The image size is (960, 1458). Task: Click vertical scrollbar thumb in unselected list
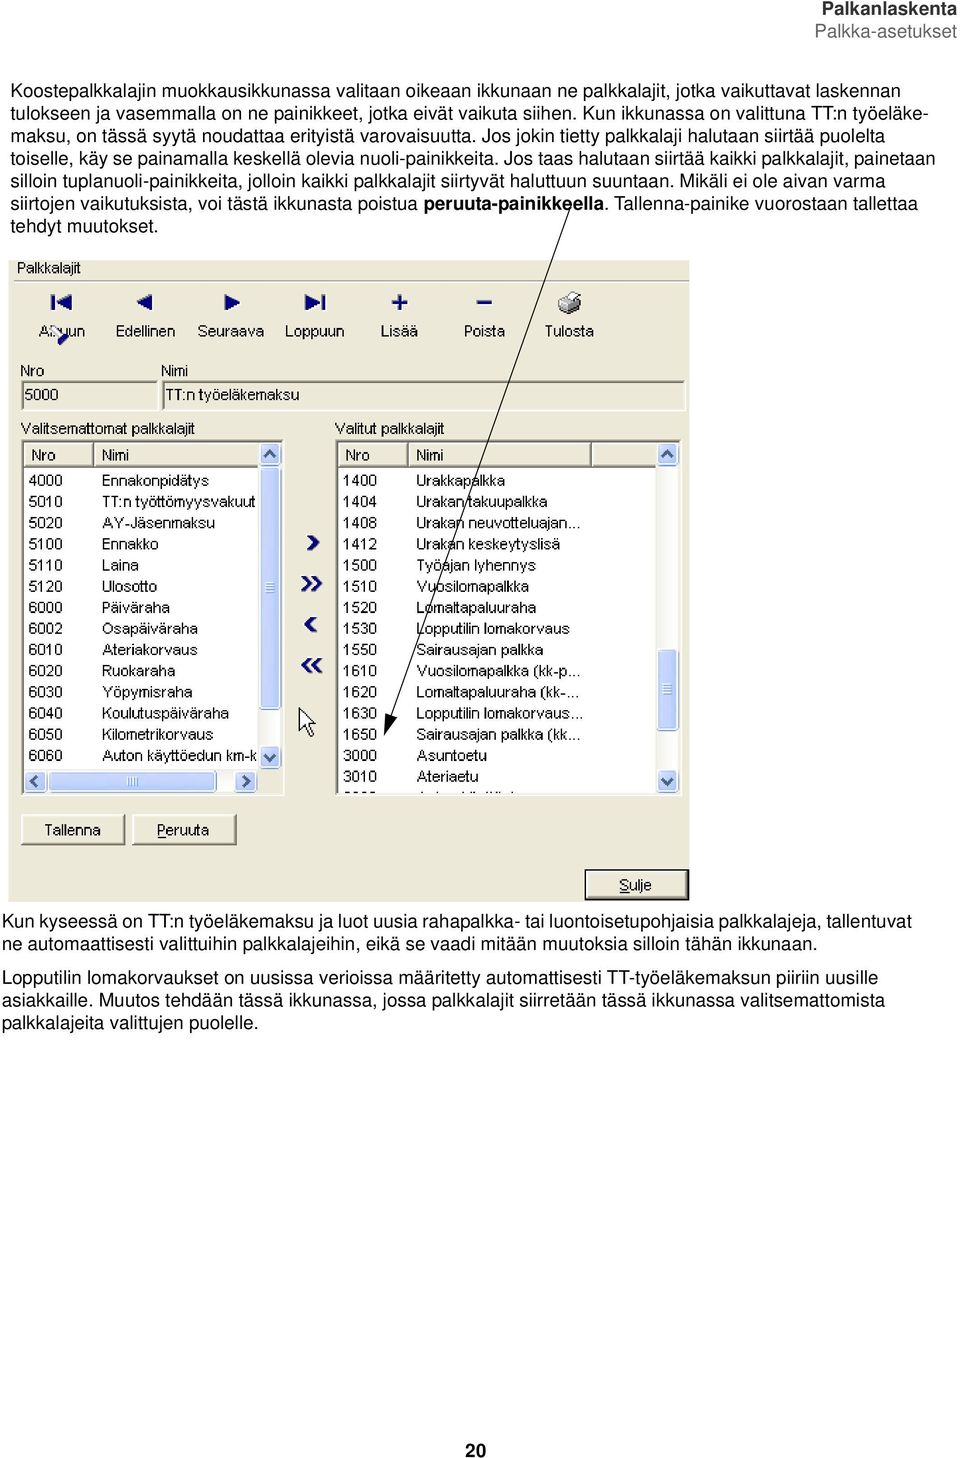(269, 587)
